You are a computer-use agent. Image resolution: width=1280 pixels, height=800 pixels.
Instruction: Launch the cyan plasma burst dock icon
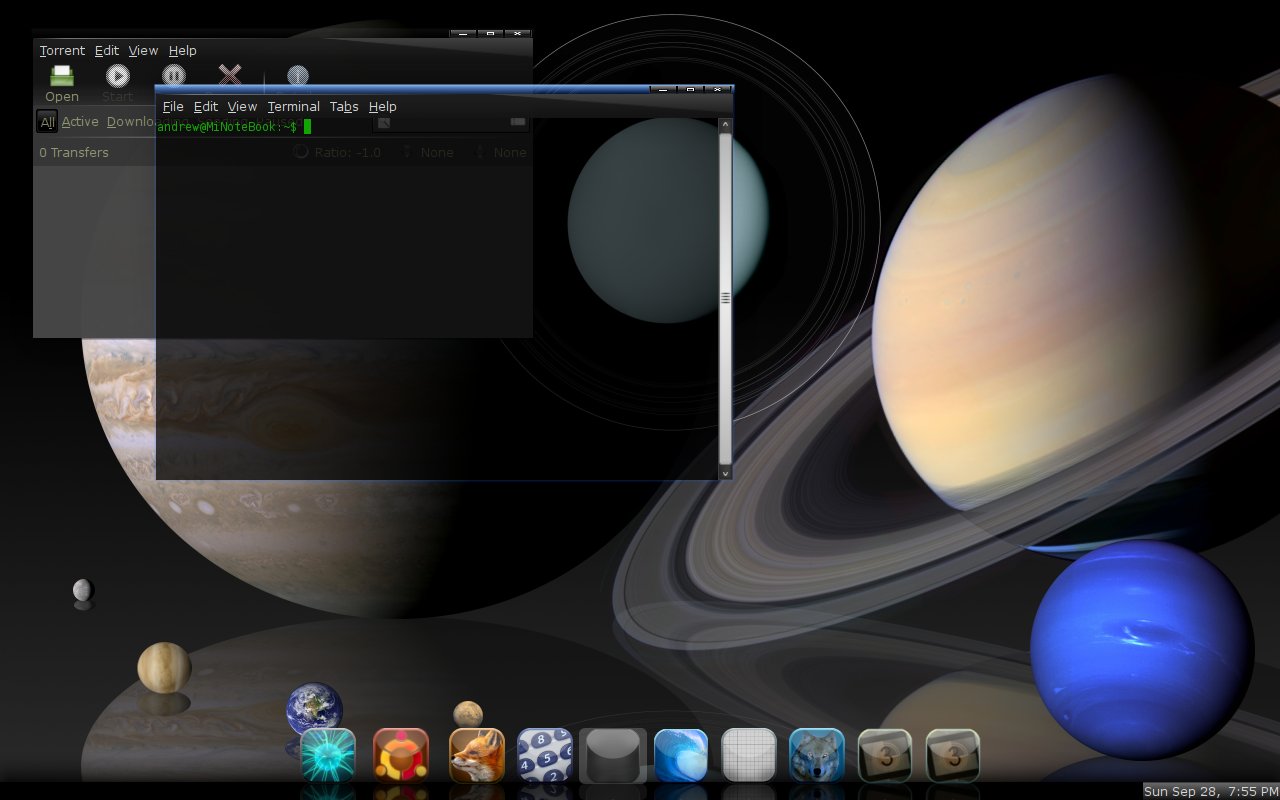coord(328,755)
